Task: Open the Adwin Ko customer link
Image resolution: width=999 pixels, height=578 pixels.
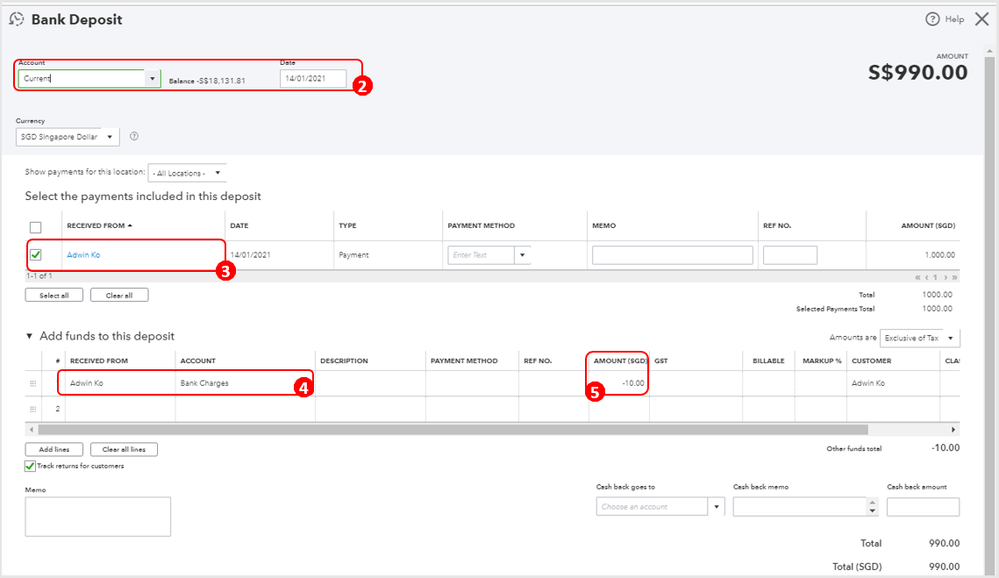Action: point(83,255)
